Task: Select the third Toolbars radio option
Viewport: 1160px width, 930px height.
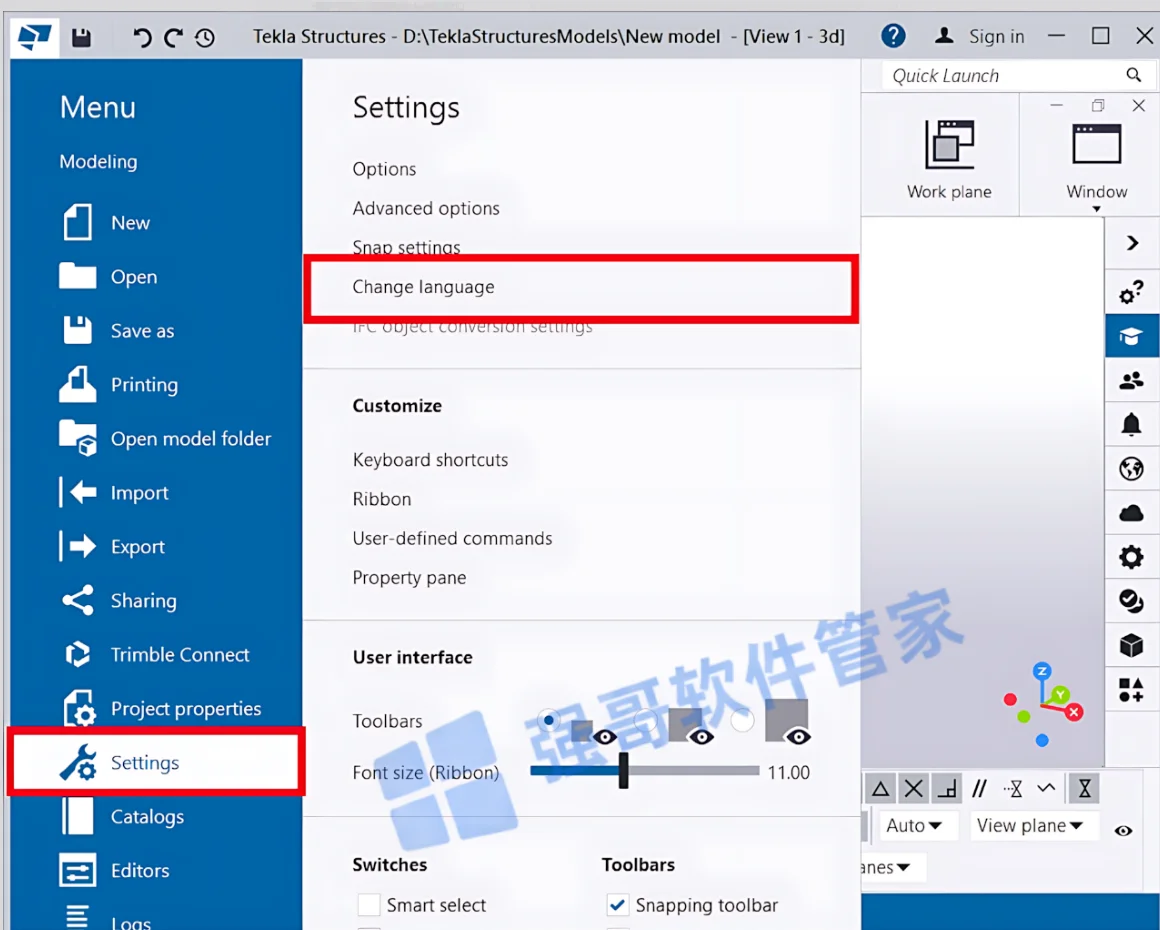Action: 742,720
